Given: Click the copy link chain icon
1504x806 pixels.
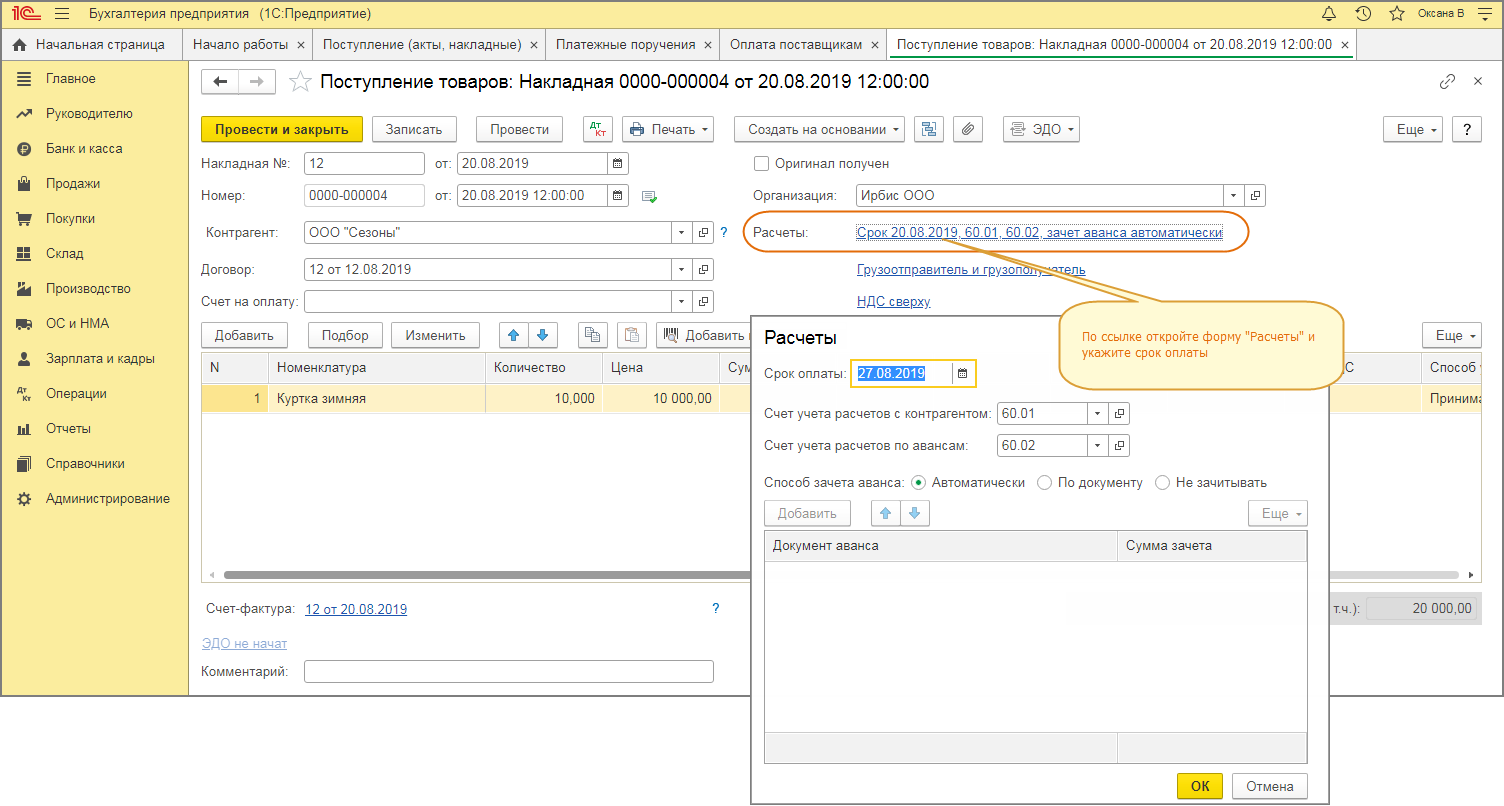Looking at the screenshot, I should point(1447,82).
